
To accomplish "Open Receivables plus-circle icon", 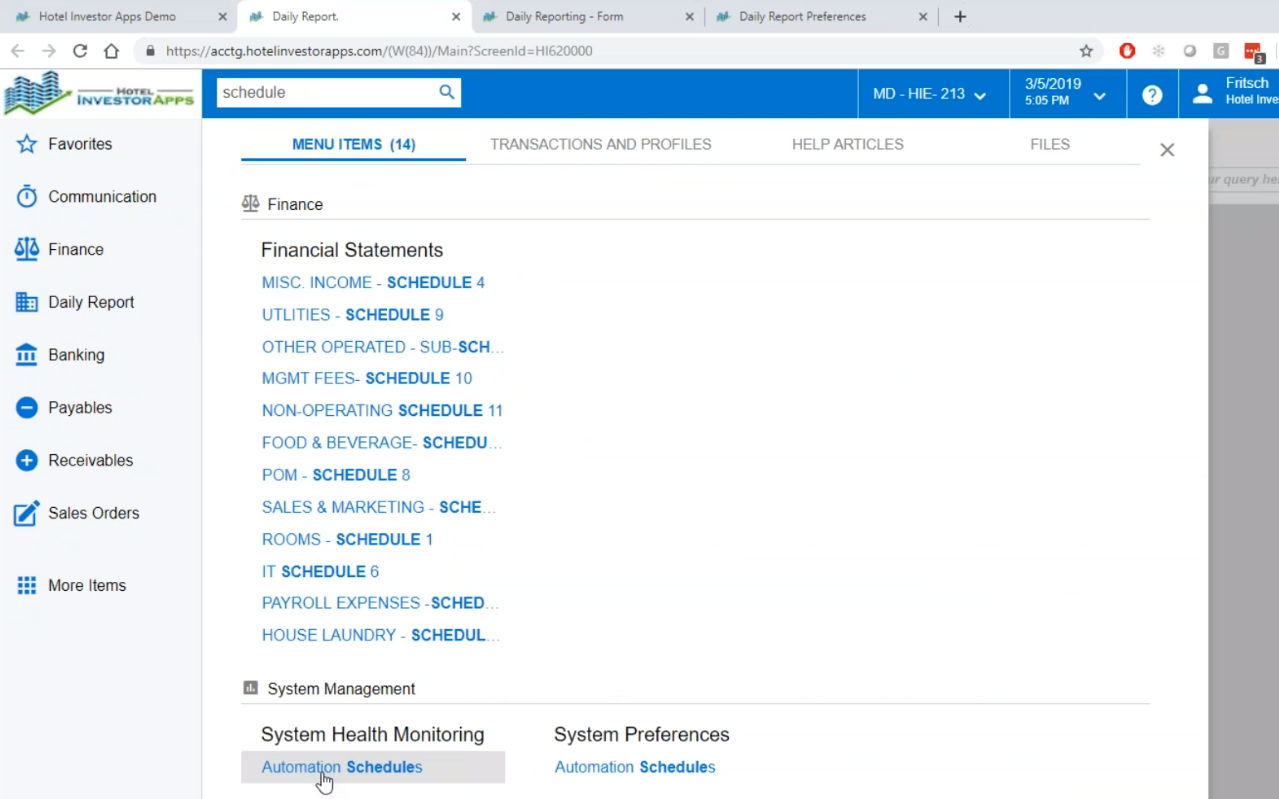I will (27, 460).
